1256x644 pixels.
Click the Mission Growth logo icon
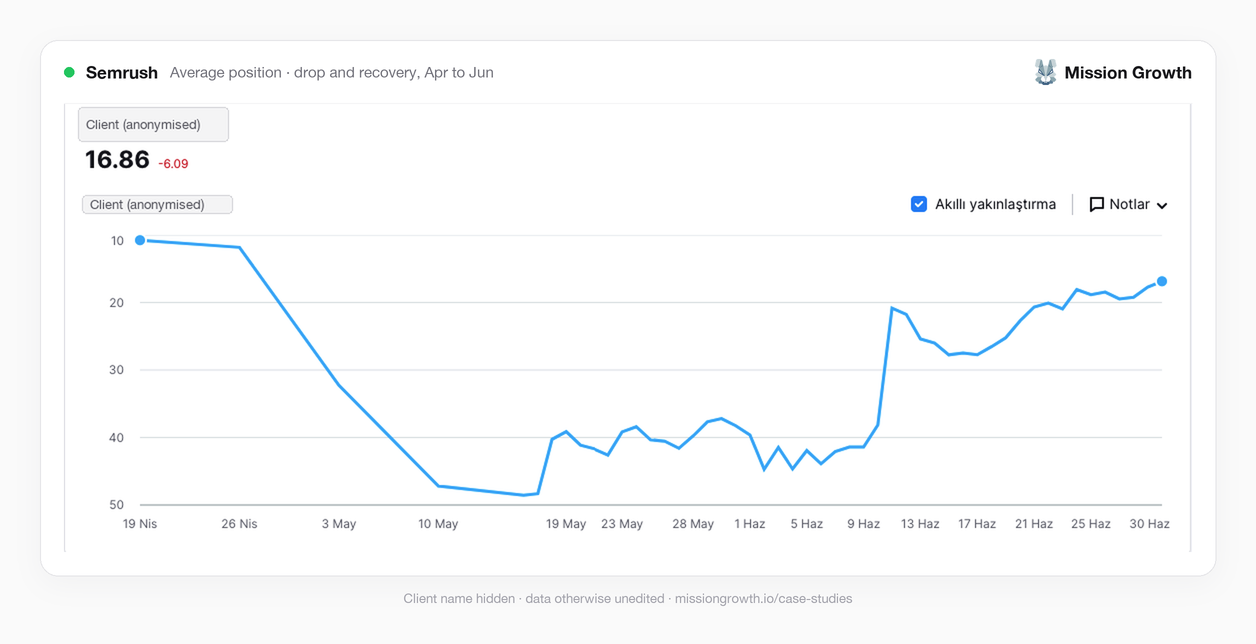pyautogui.click(x=1045, y=72)
